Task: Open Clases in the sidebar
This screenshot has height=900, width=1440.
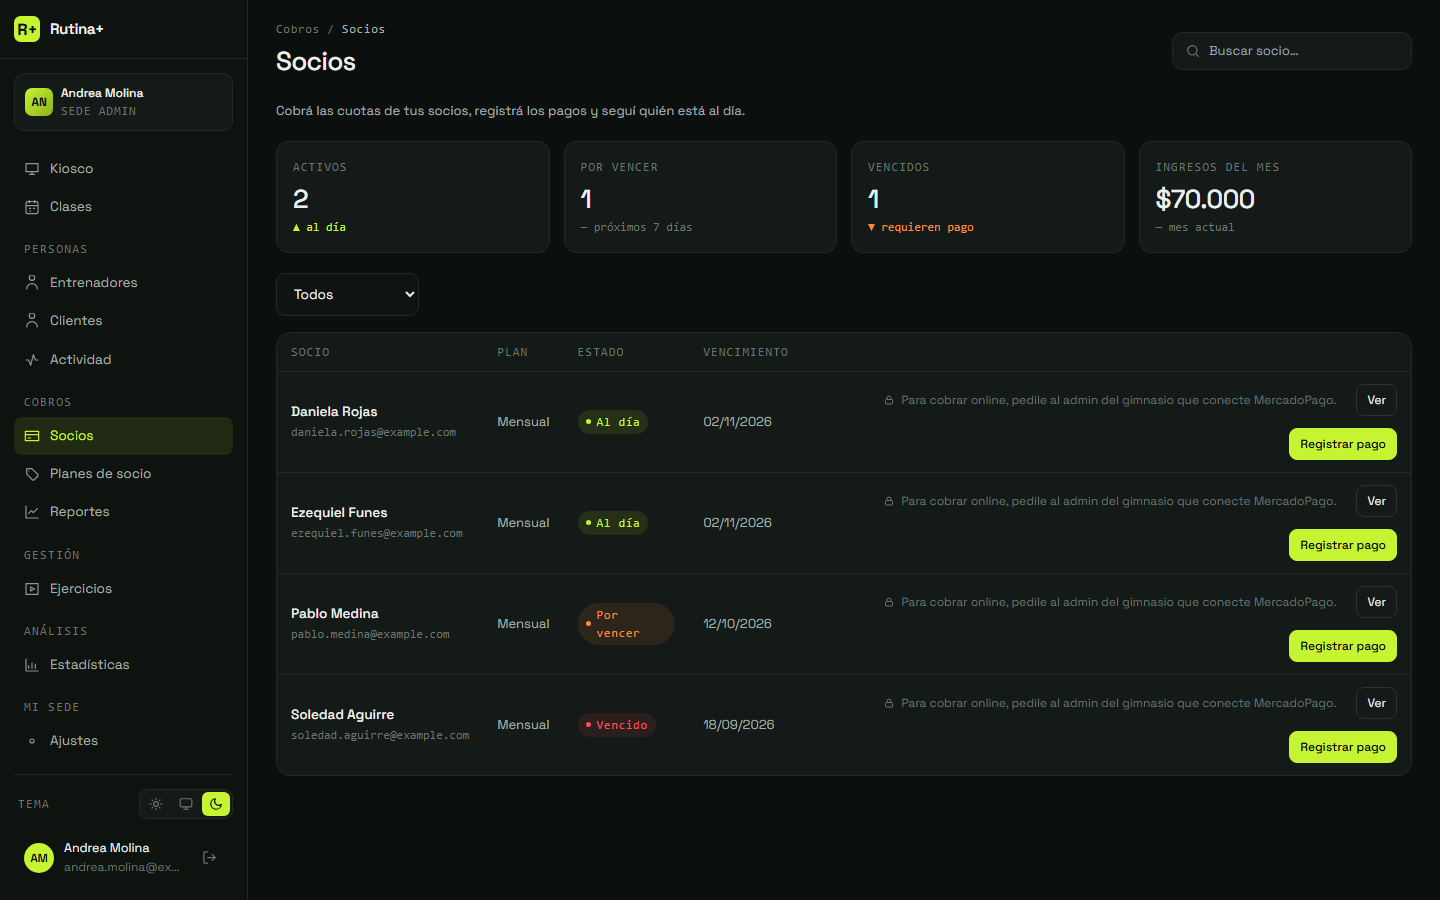Action: 123,207
